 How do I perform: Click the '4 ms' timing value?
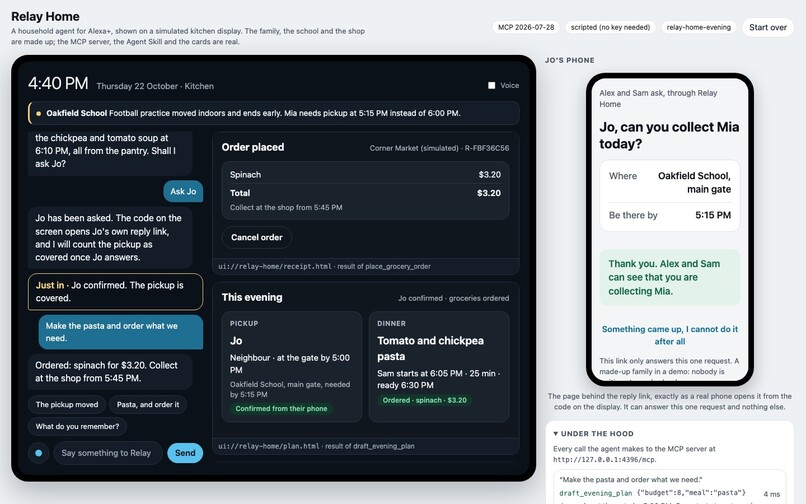tap(772, 494)
